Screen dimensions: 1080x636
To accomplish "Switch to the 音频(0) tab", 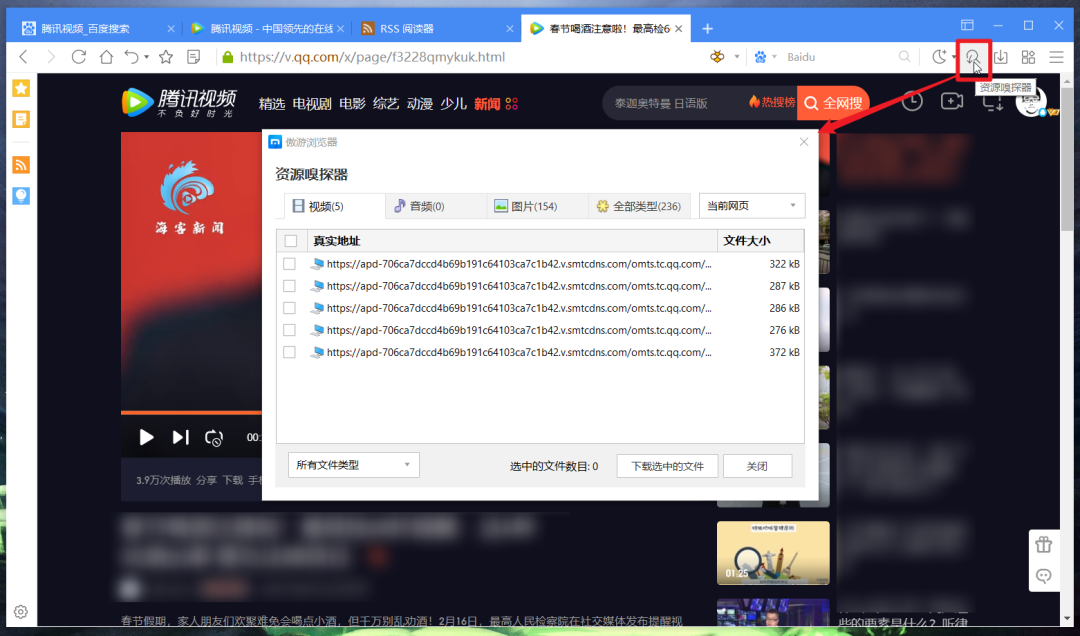I will (x=436, y=206).
